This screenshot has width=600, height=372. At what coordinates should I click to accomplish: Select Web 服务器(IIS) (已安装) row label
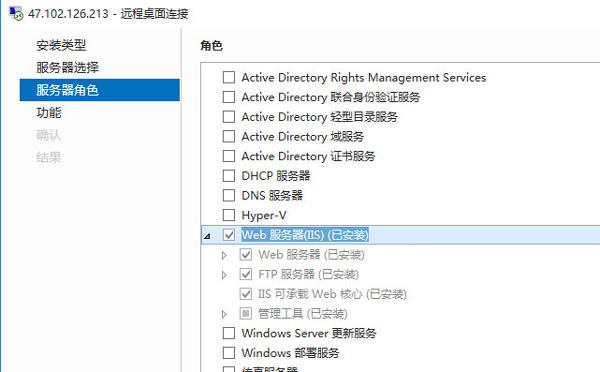click(x=305, y=235)
